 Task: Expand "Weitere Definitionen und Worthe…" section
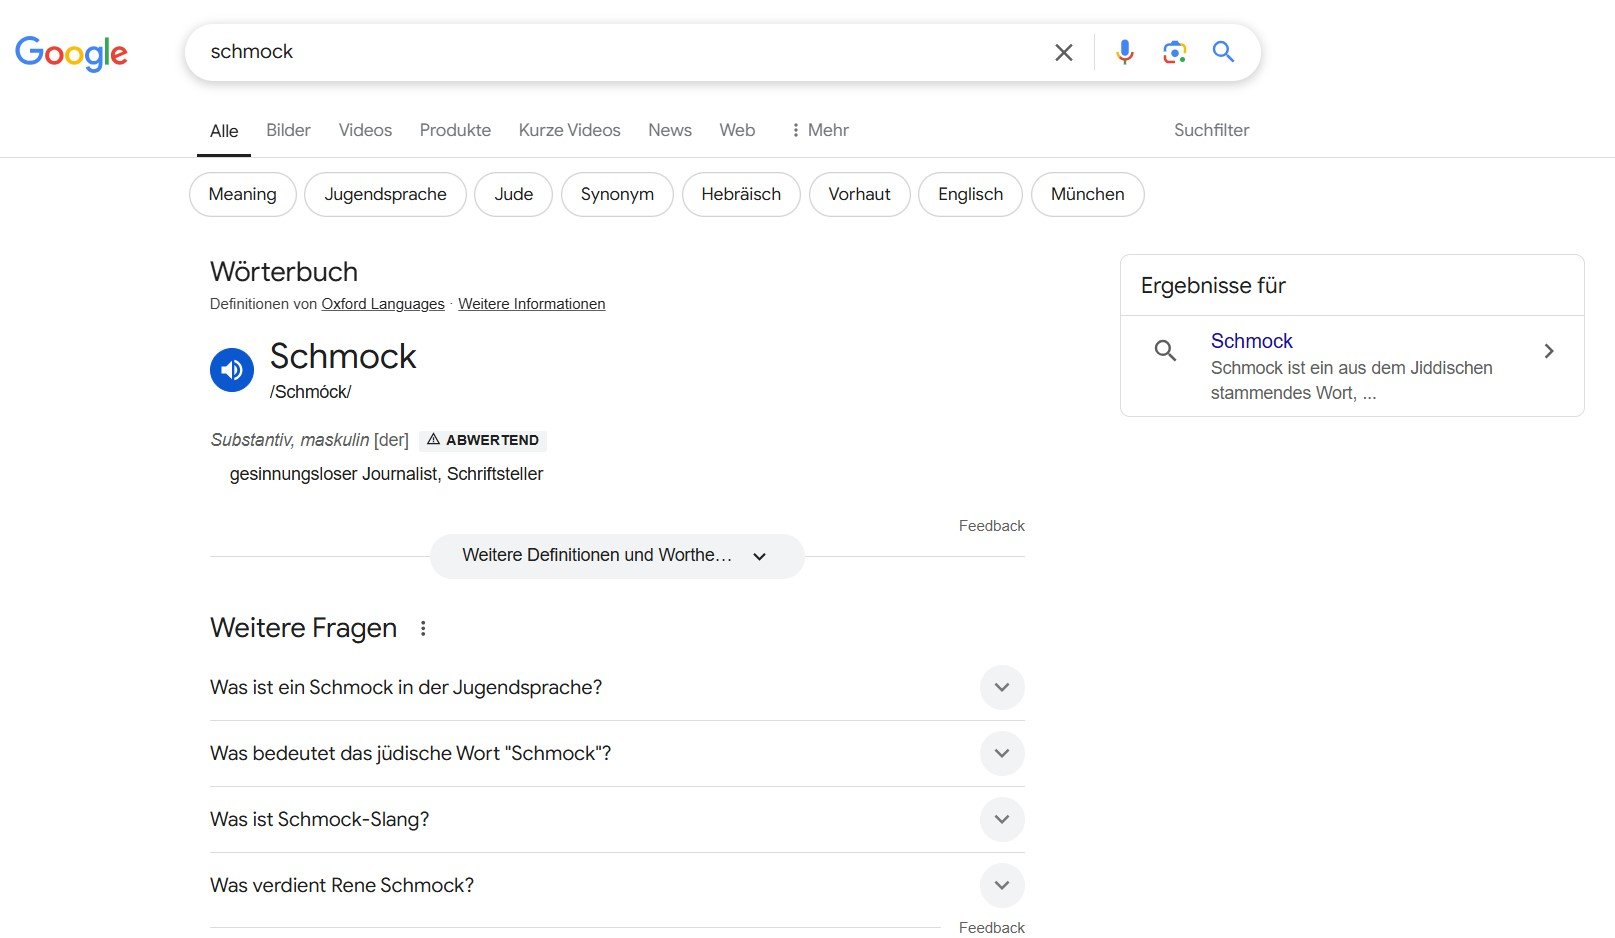[x=616, y=556]
